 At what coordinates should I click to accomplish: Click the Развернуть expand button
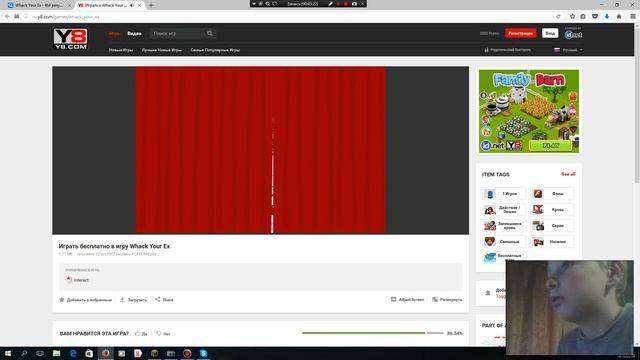(x=447, y=300)
